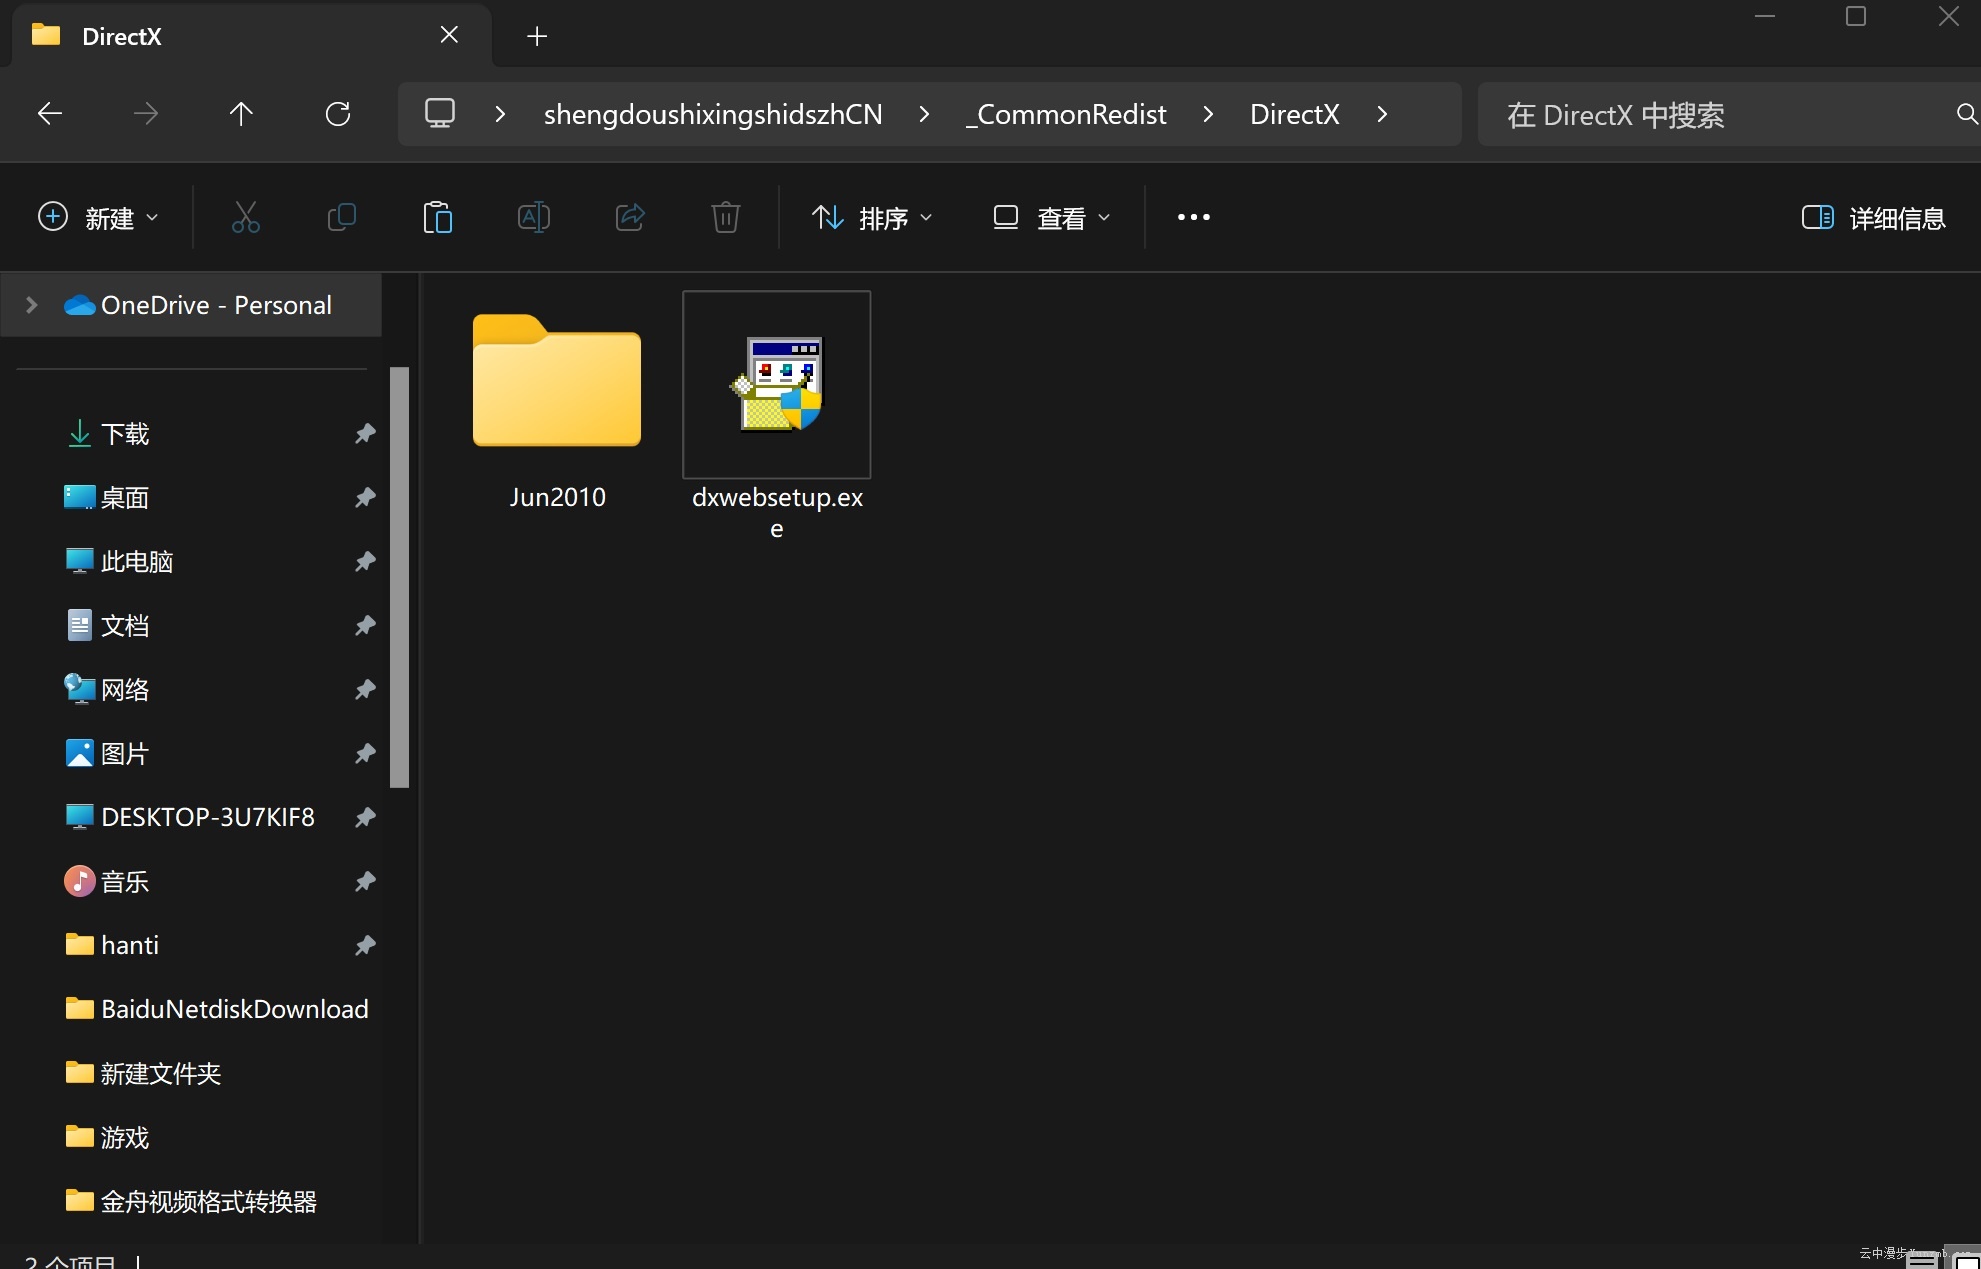The image size is (1981, 1269).
Task: Open 下载 (Downloads) in sidebar
Action: 124,433
